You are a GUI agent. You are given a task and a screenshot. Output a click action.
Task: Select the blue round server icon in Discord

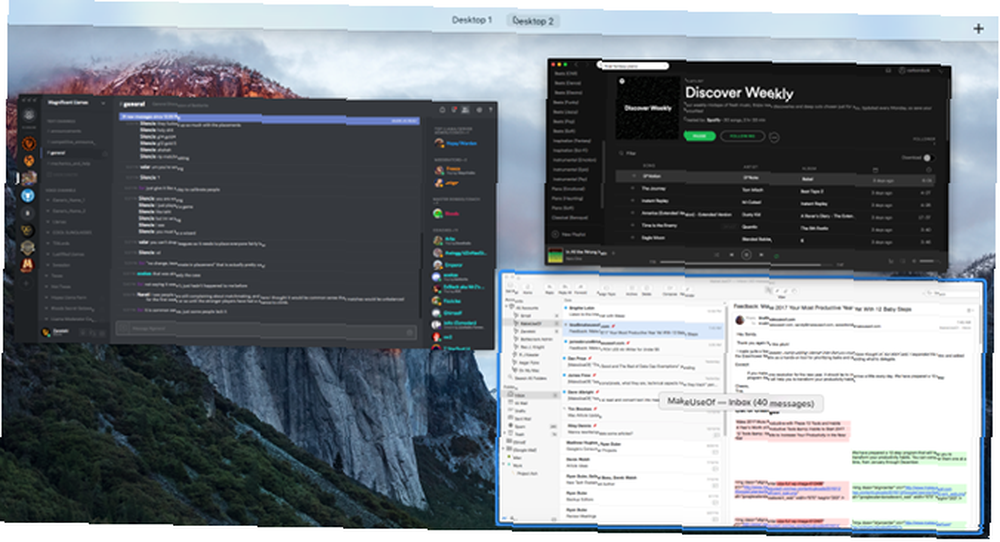tap(28, 196)
